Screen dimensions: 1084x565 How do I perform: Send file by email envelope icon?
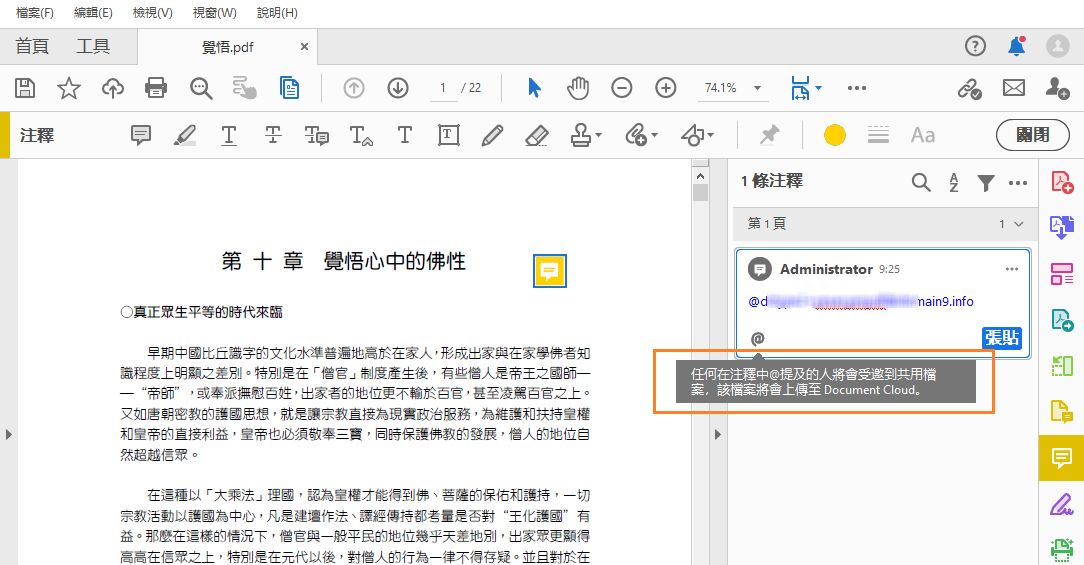[x=1013, y=88]
